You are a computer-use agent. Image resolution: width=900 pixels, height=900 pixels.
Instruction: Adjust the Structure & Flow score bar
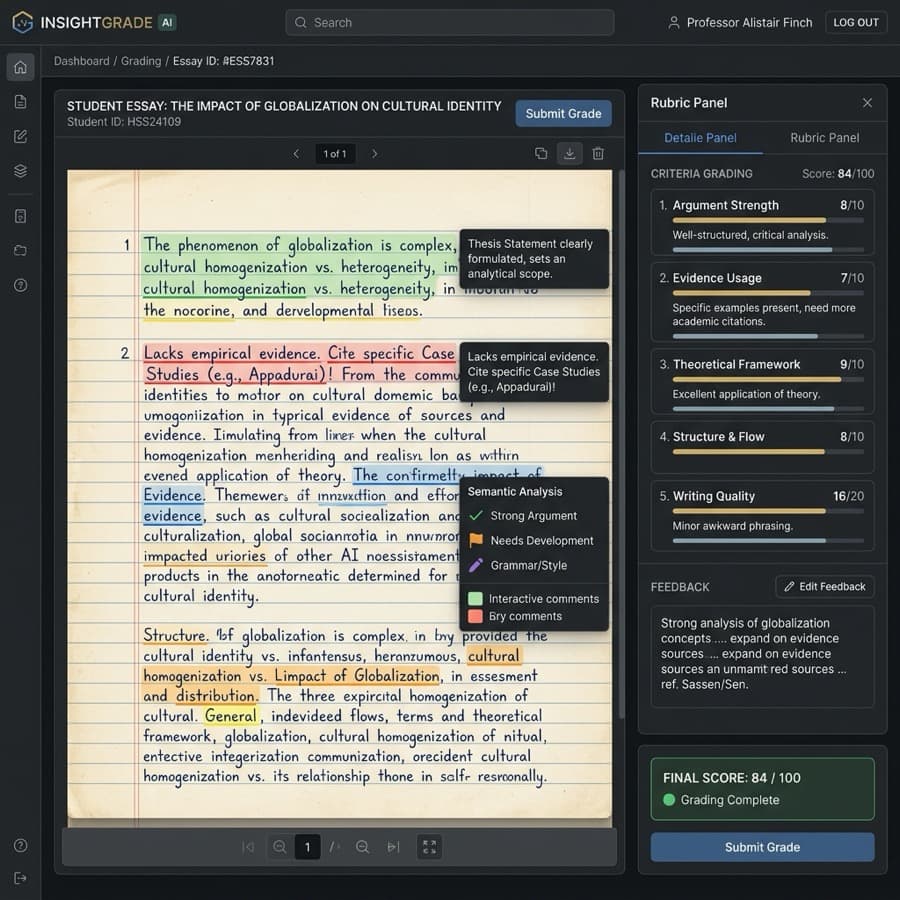768,451
